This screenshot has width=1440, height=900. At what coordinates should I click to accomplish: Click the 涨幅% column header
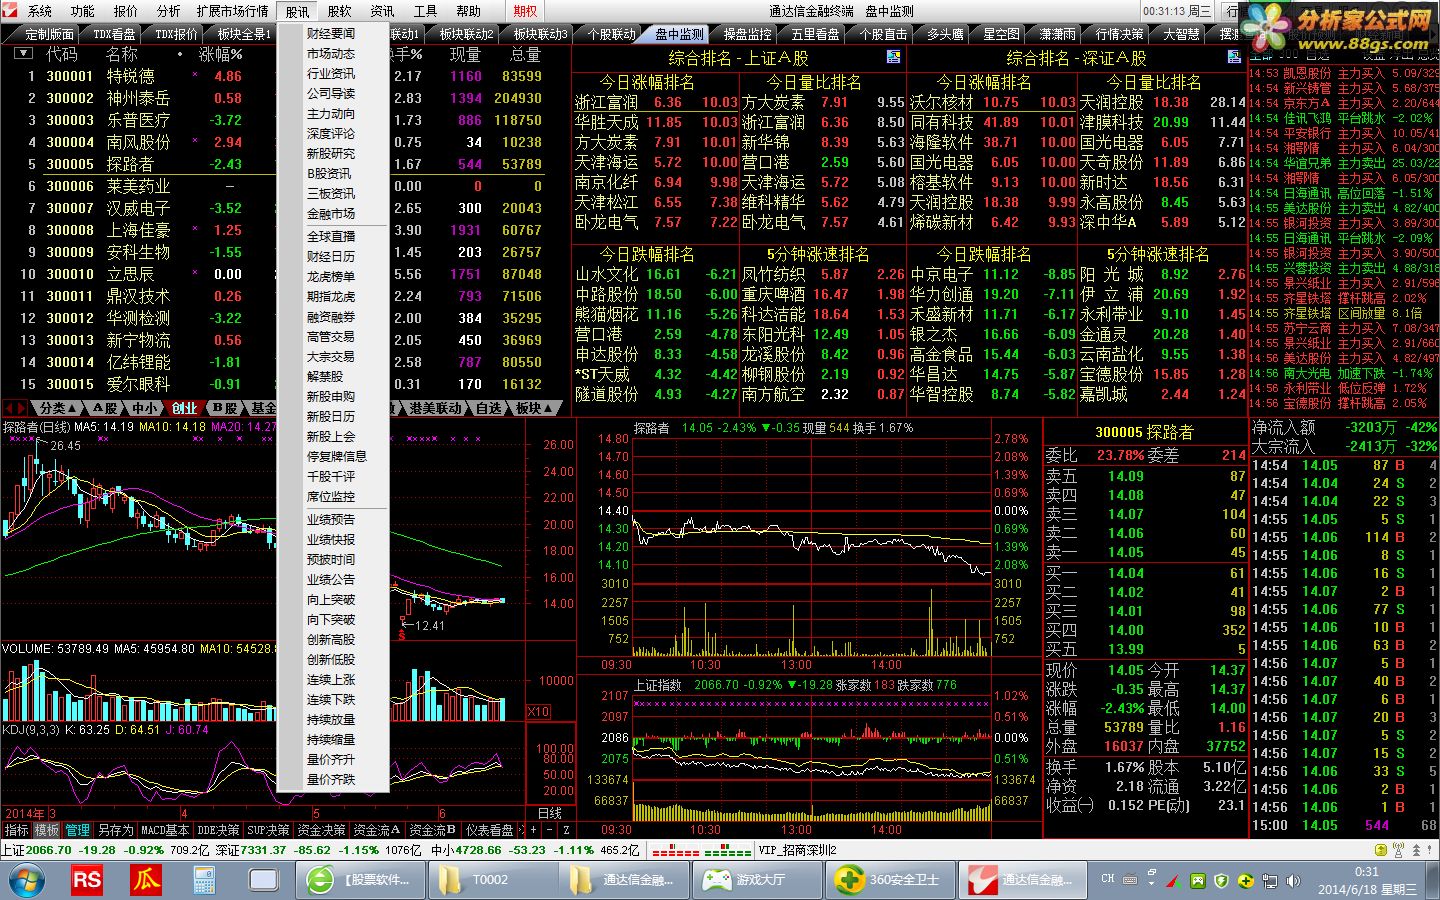(x=220, y=54)
